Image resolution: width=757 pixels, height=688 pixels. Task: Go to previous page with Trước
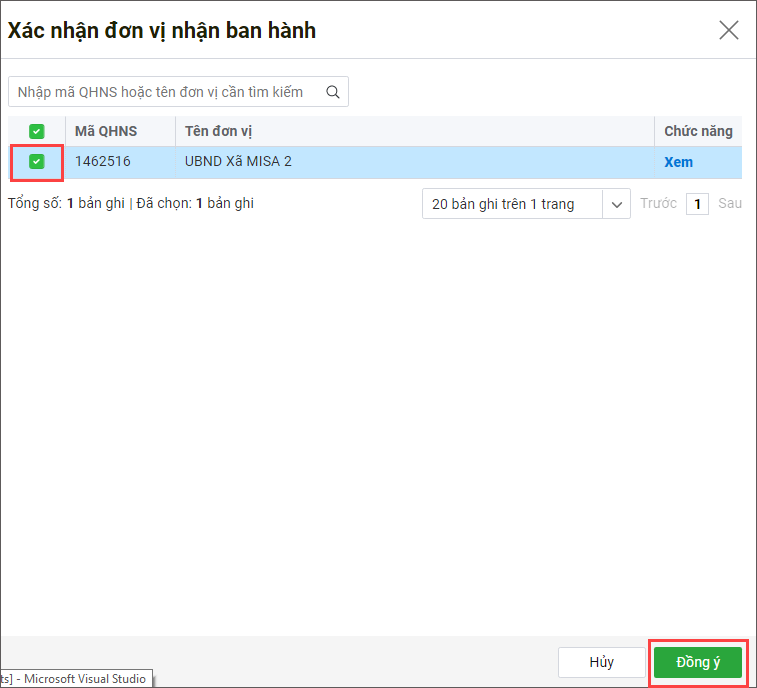point(658,204)
